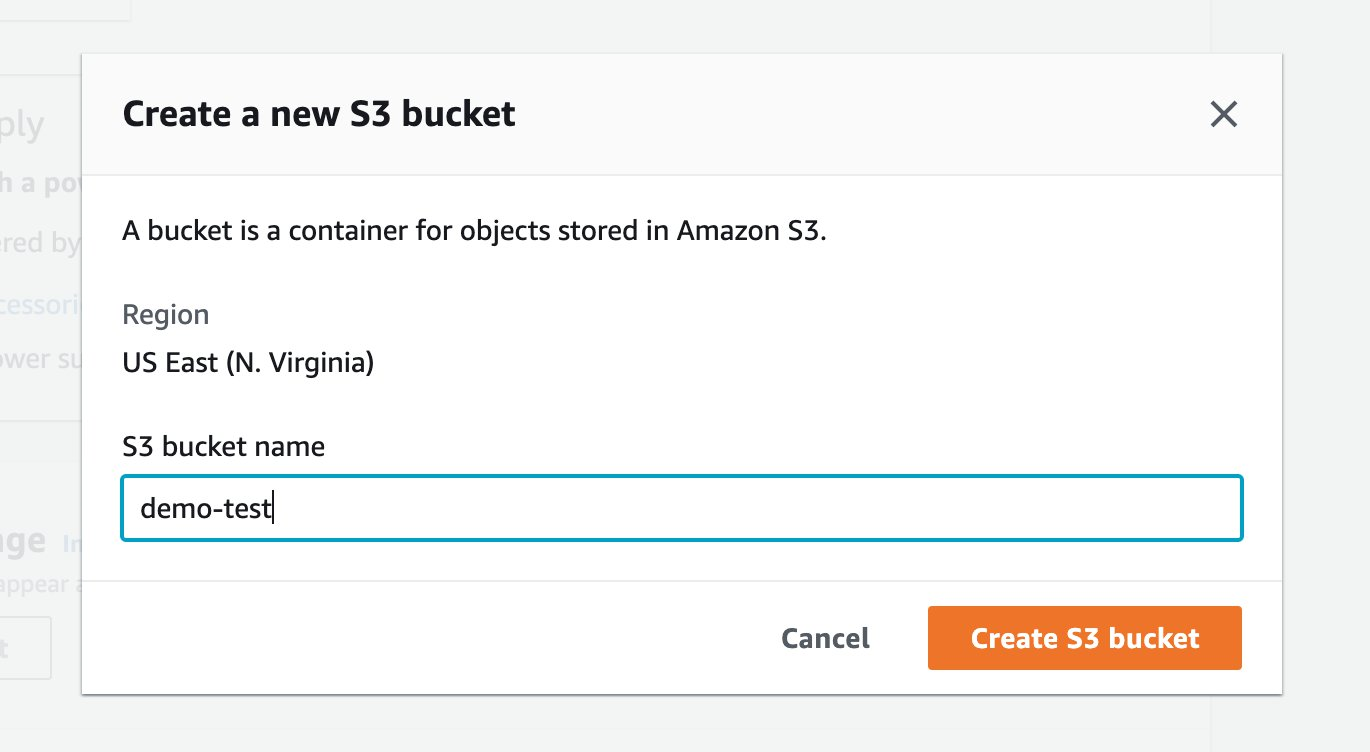The height and width of the screenshot is (752, 1370).
Task: Click the partially visible button at bottom left
Action: 25,647
